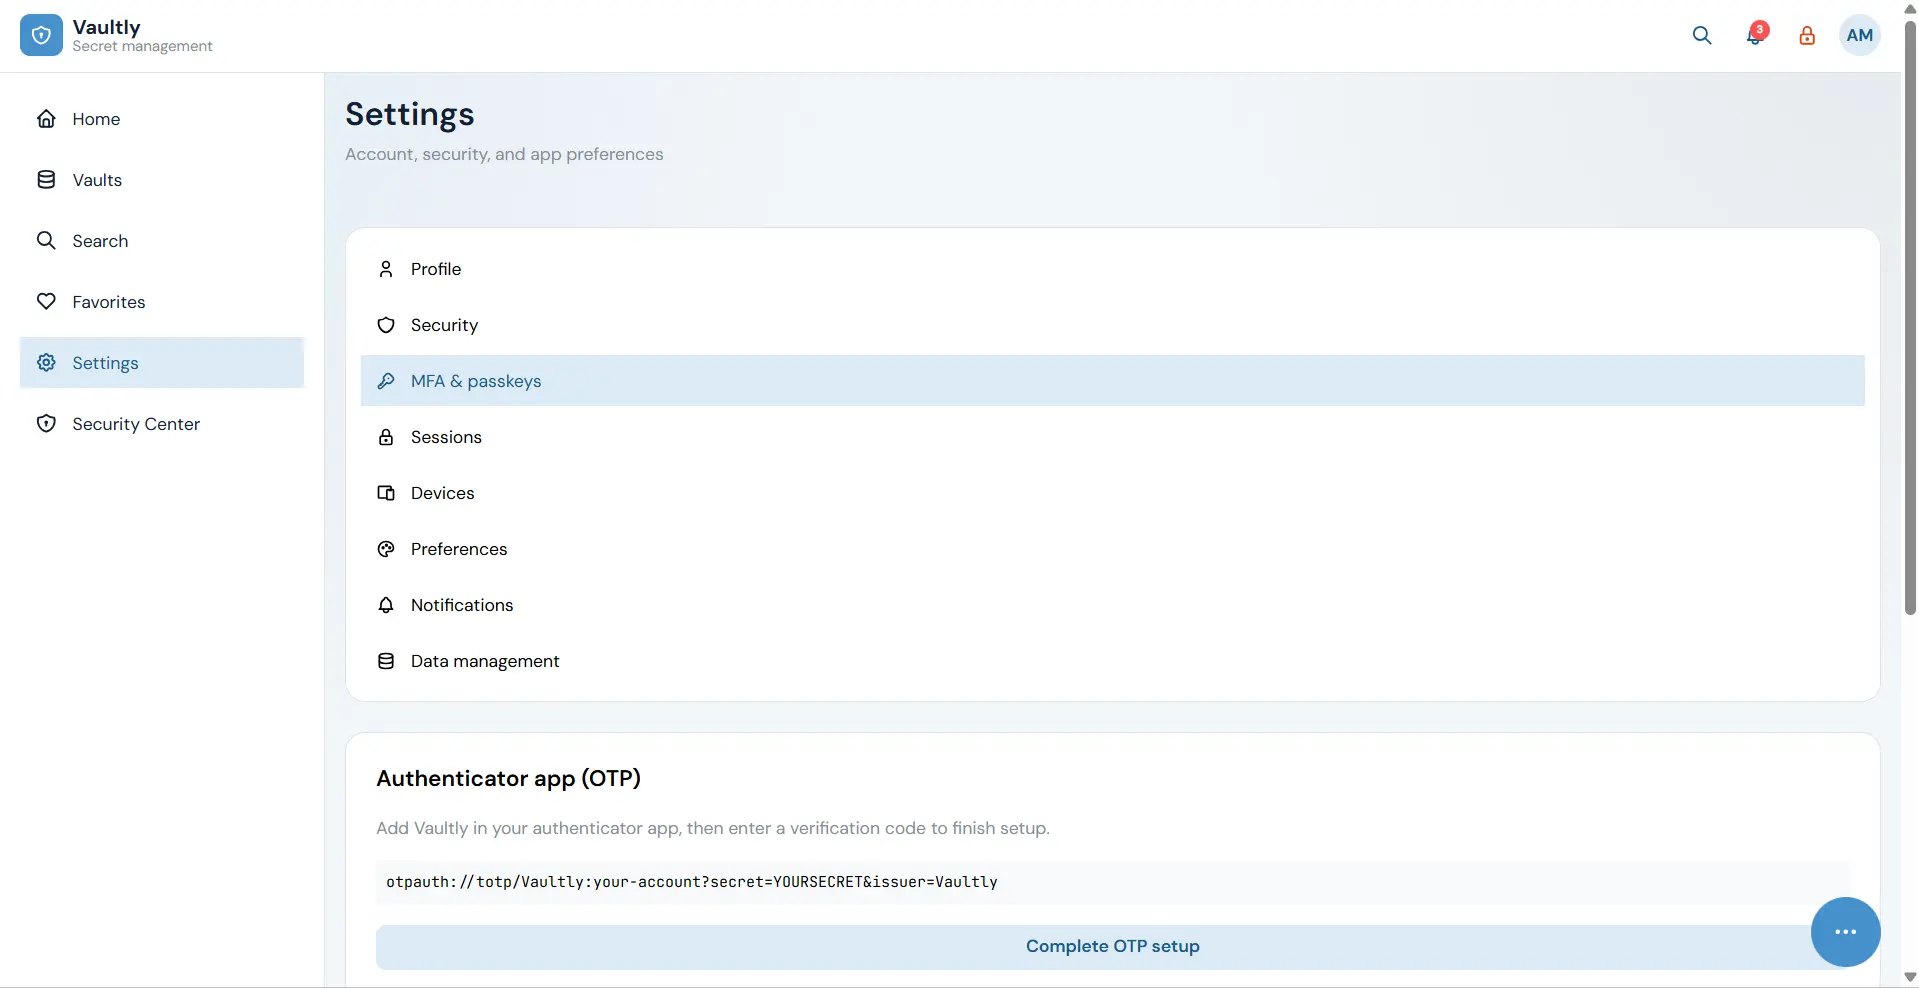
Task: Click the Complete OTP setup button
Action: (x=1112, y=946)
